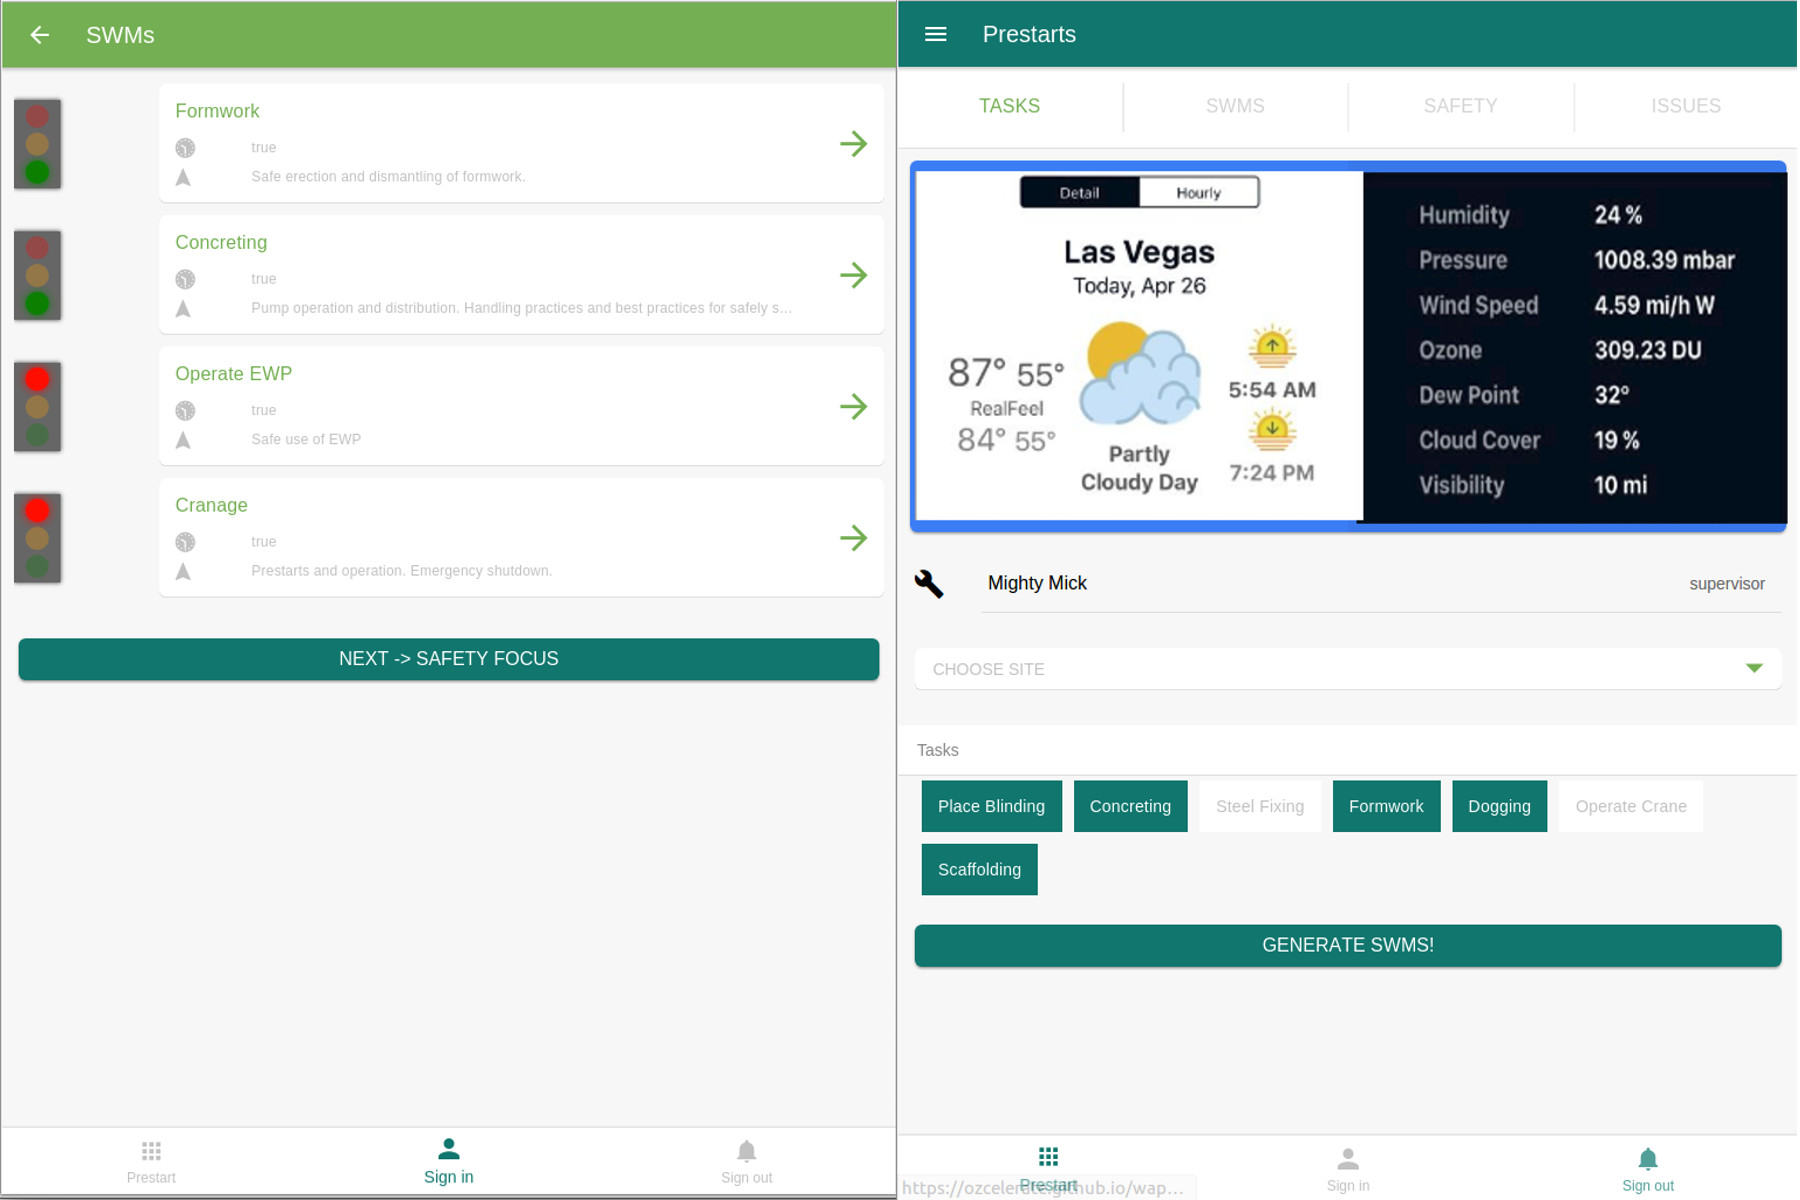Open Formwork SWMS with its arrow
This screenshot has width=1800, height=1200.
click(x=853, y=144)
